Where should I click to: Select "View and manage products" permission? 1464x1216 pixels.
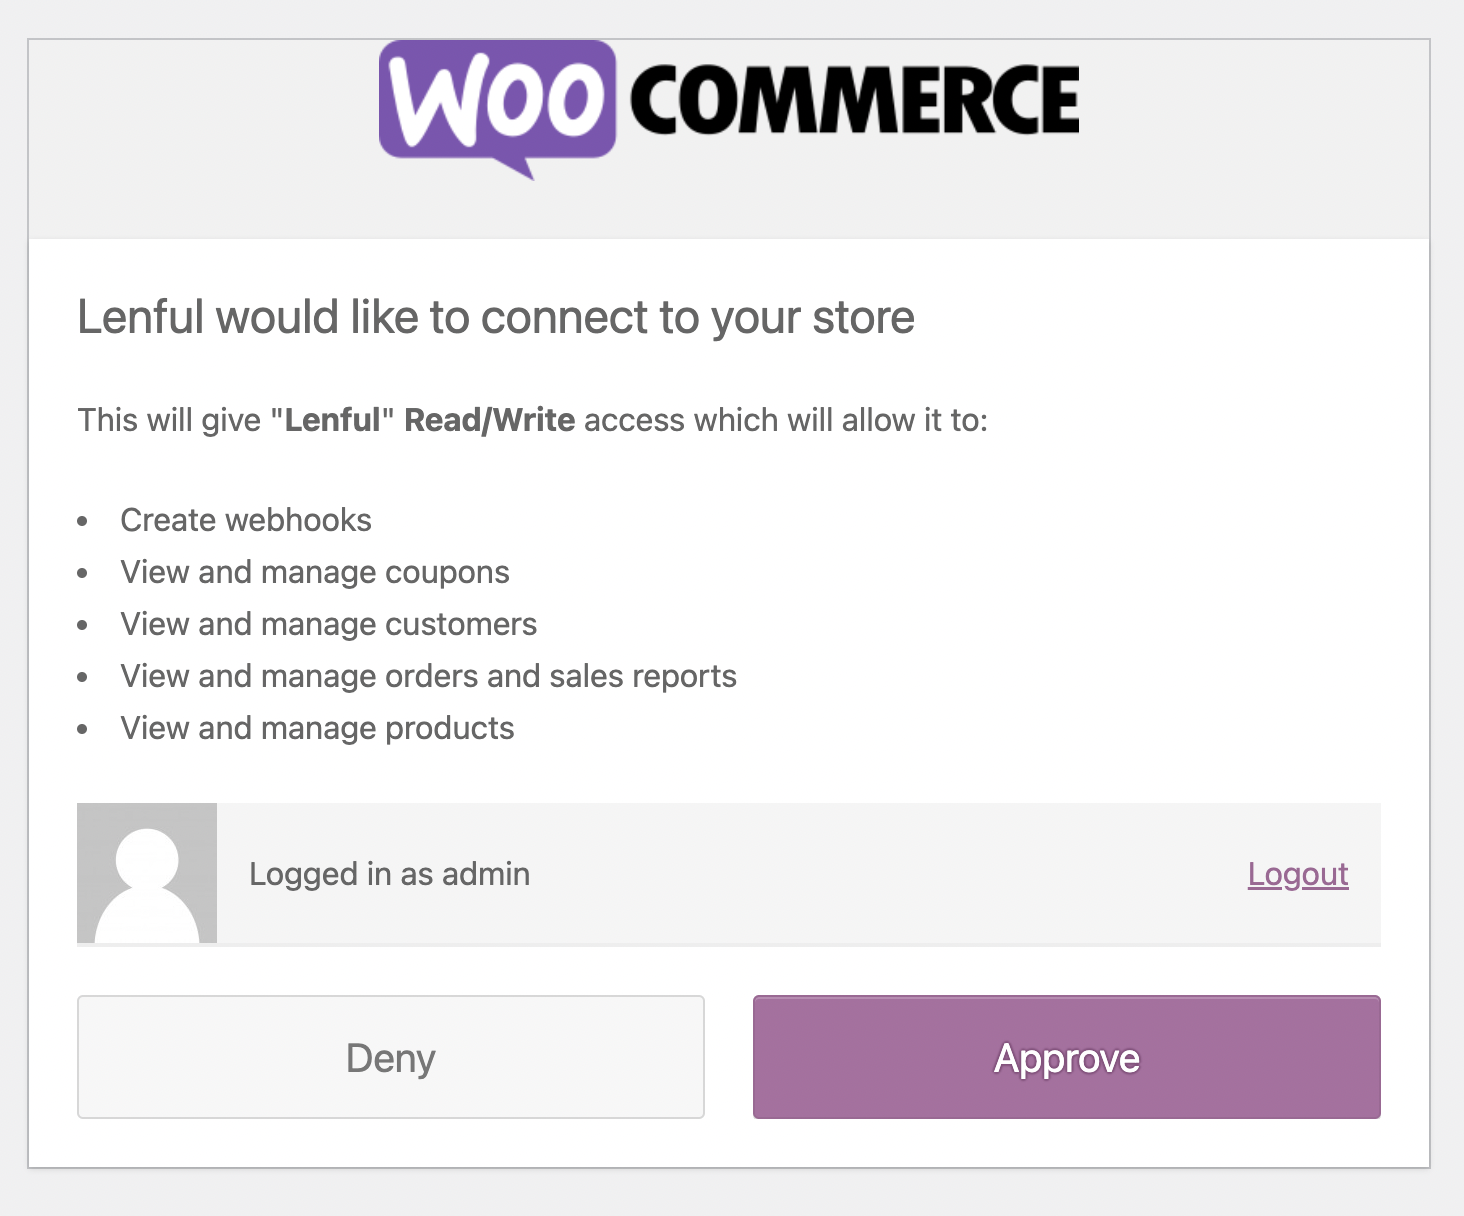317,728
